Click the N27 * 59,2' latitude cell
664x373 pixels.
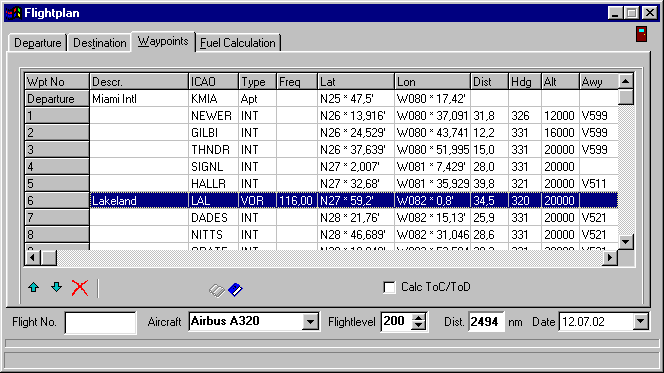pos(356,200)
